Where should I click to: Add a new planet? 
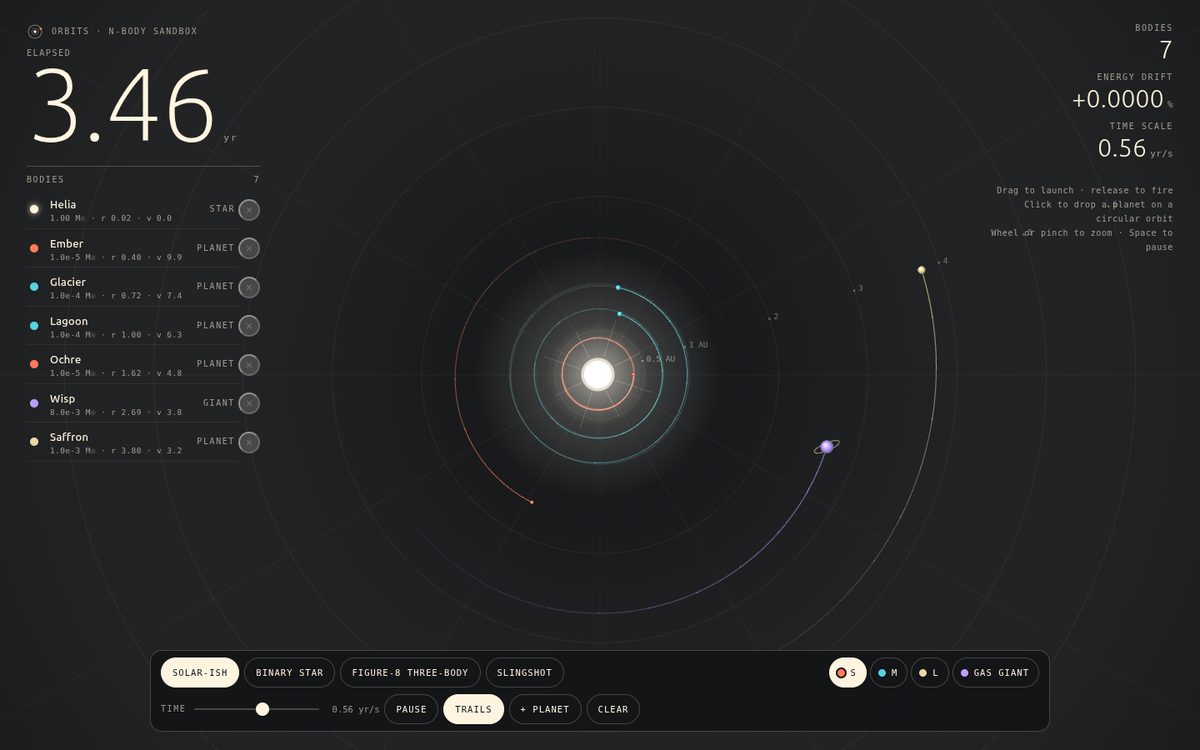point(545,709)
